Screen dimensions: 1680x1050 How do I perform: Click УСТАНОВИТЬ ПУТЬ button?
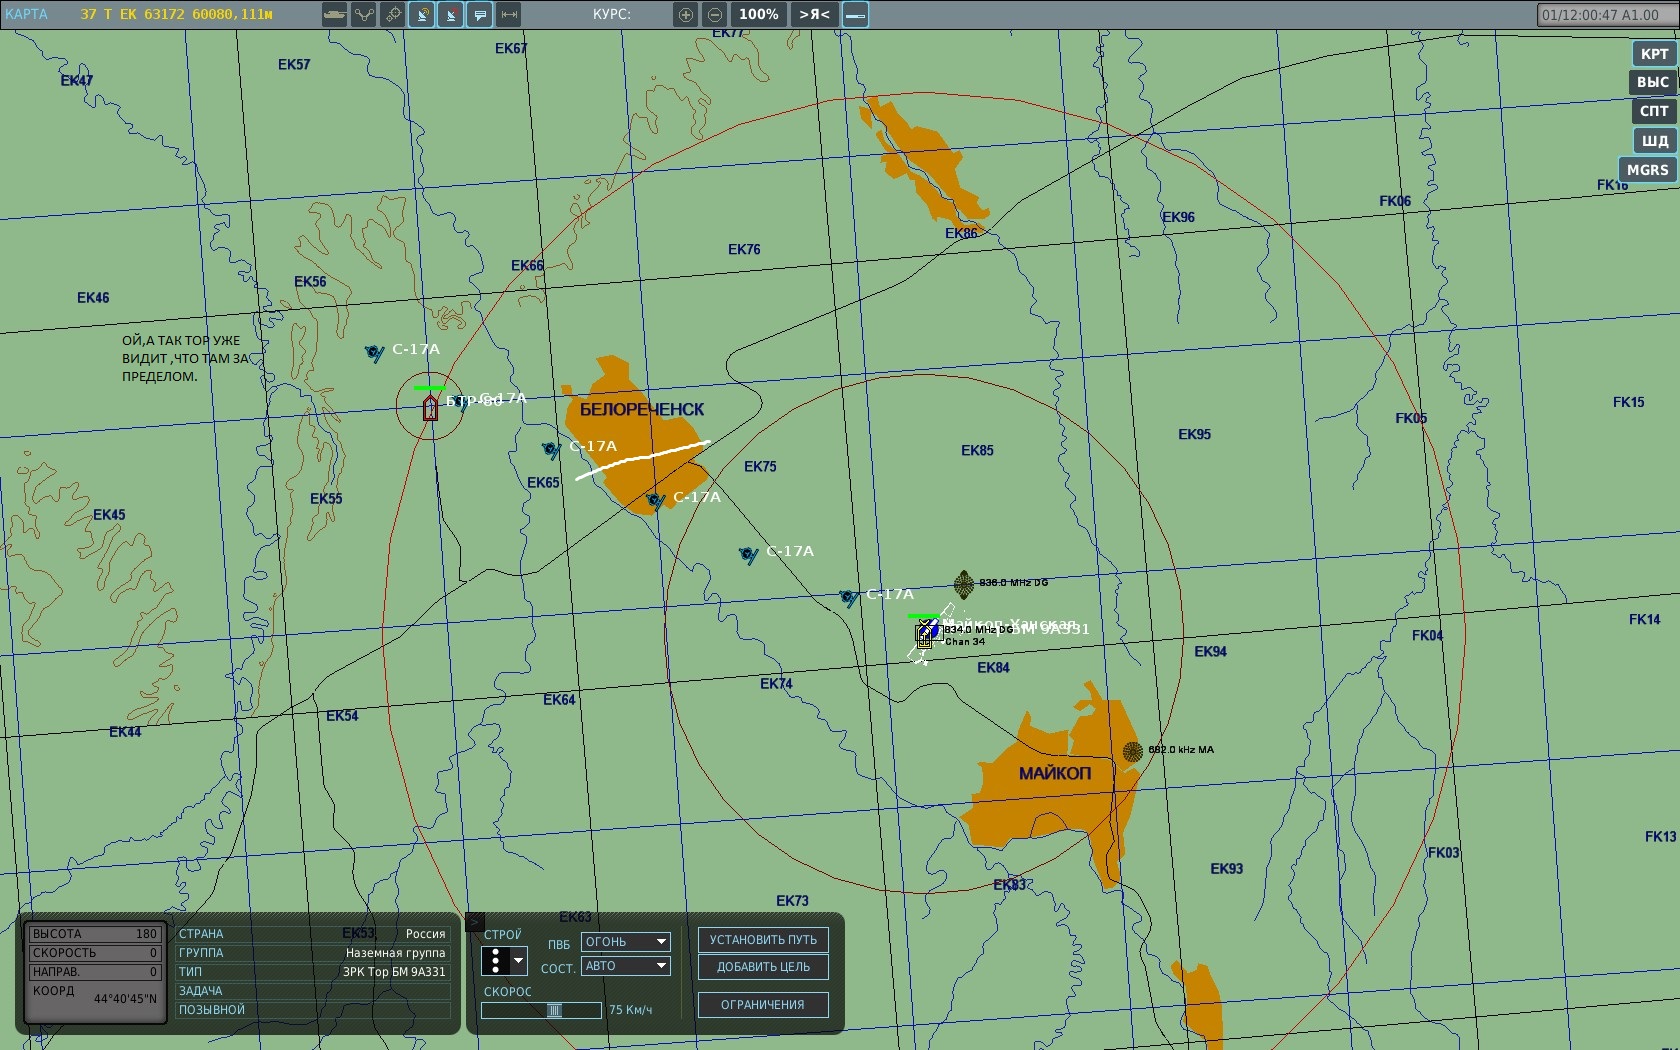[x=763, y=940]
